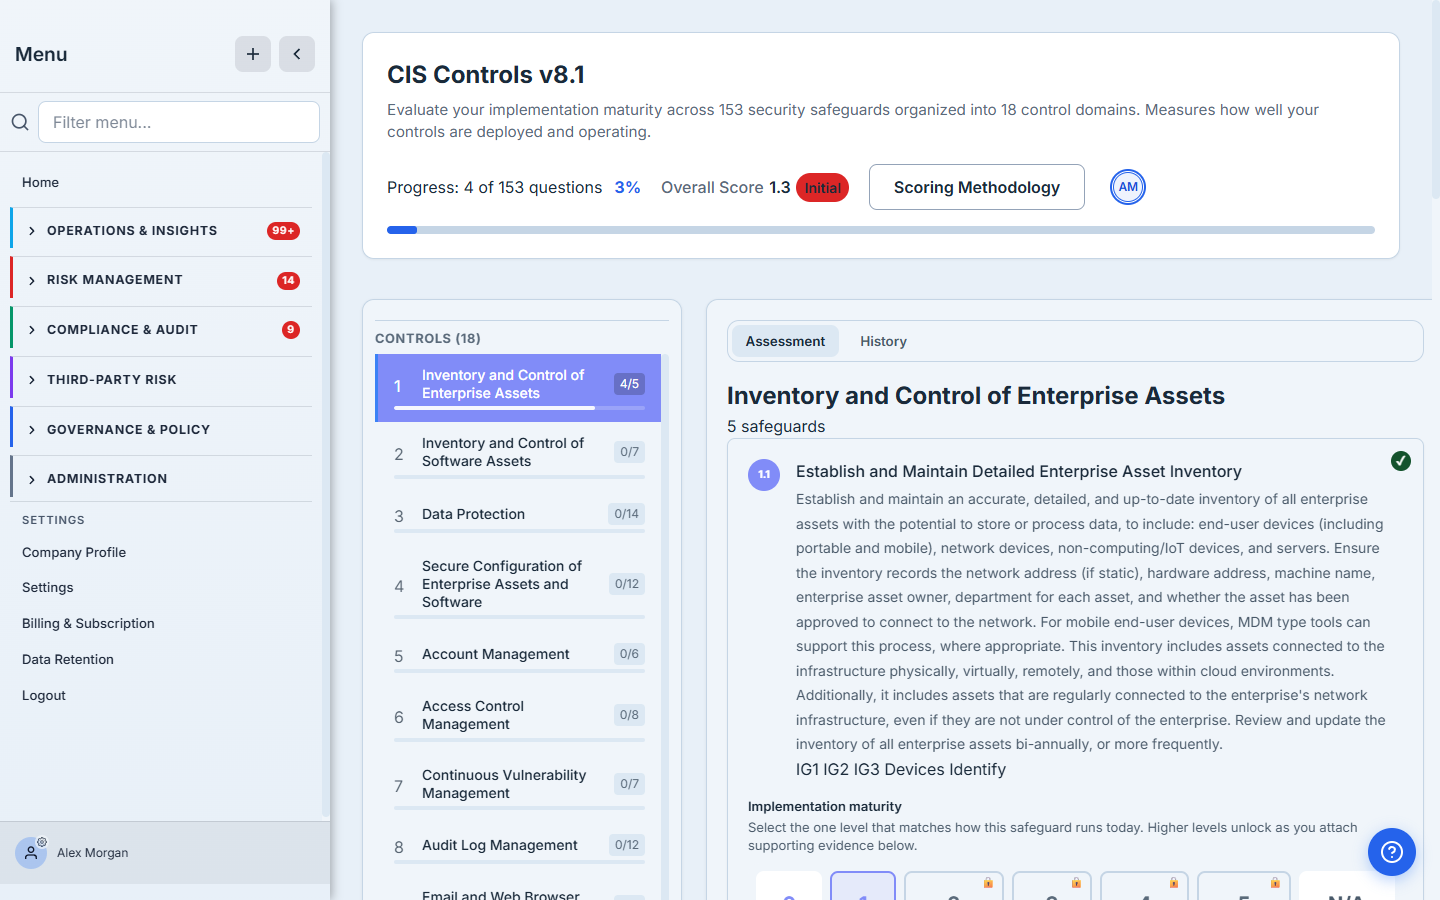Expand the Administration menu group
The width and height of the screenshot is (1440, 900).
tap(161, 479)
